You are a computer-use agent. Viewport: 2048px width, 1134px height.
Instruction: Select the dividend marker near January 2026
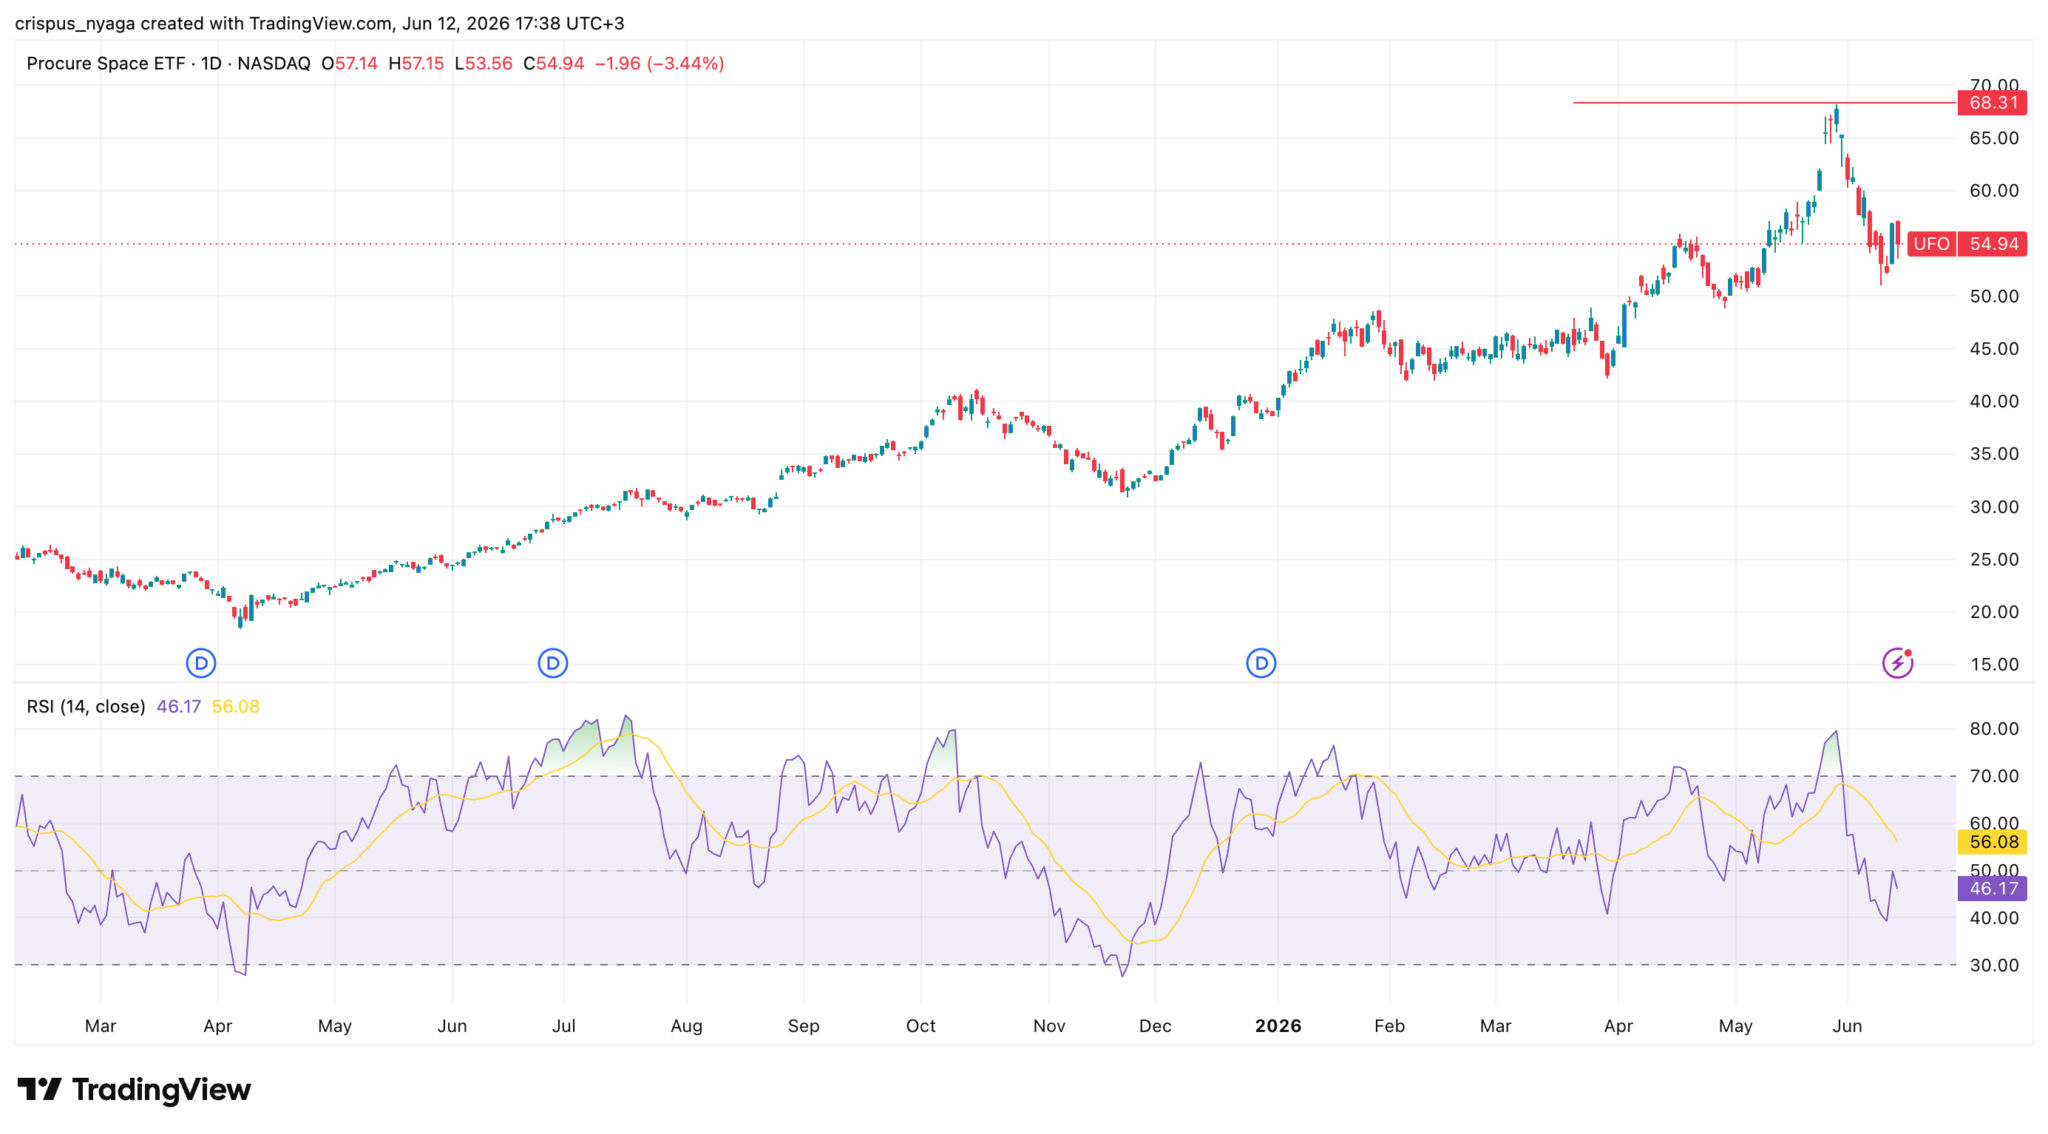[1261, 663]
